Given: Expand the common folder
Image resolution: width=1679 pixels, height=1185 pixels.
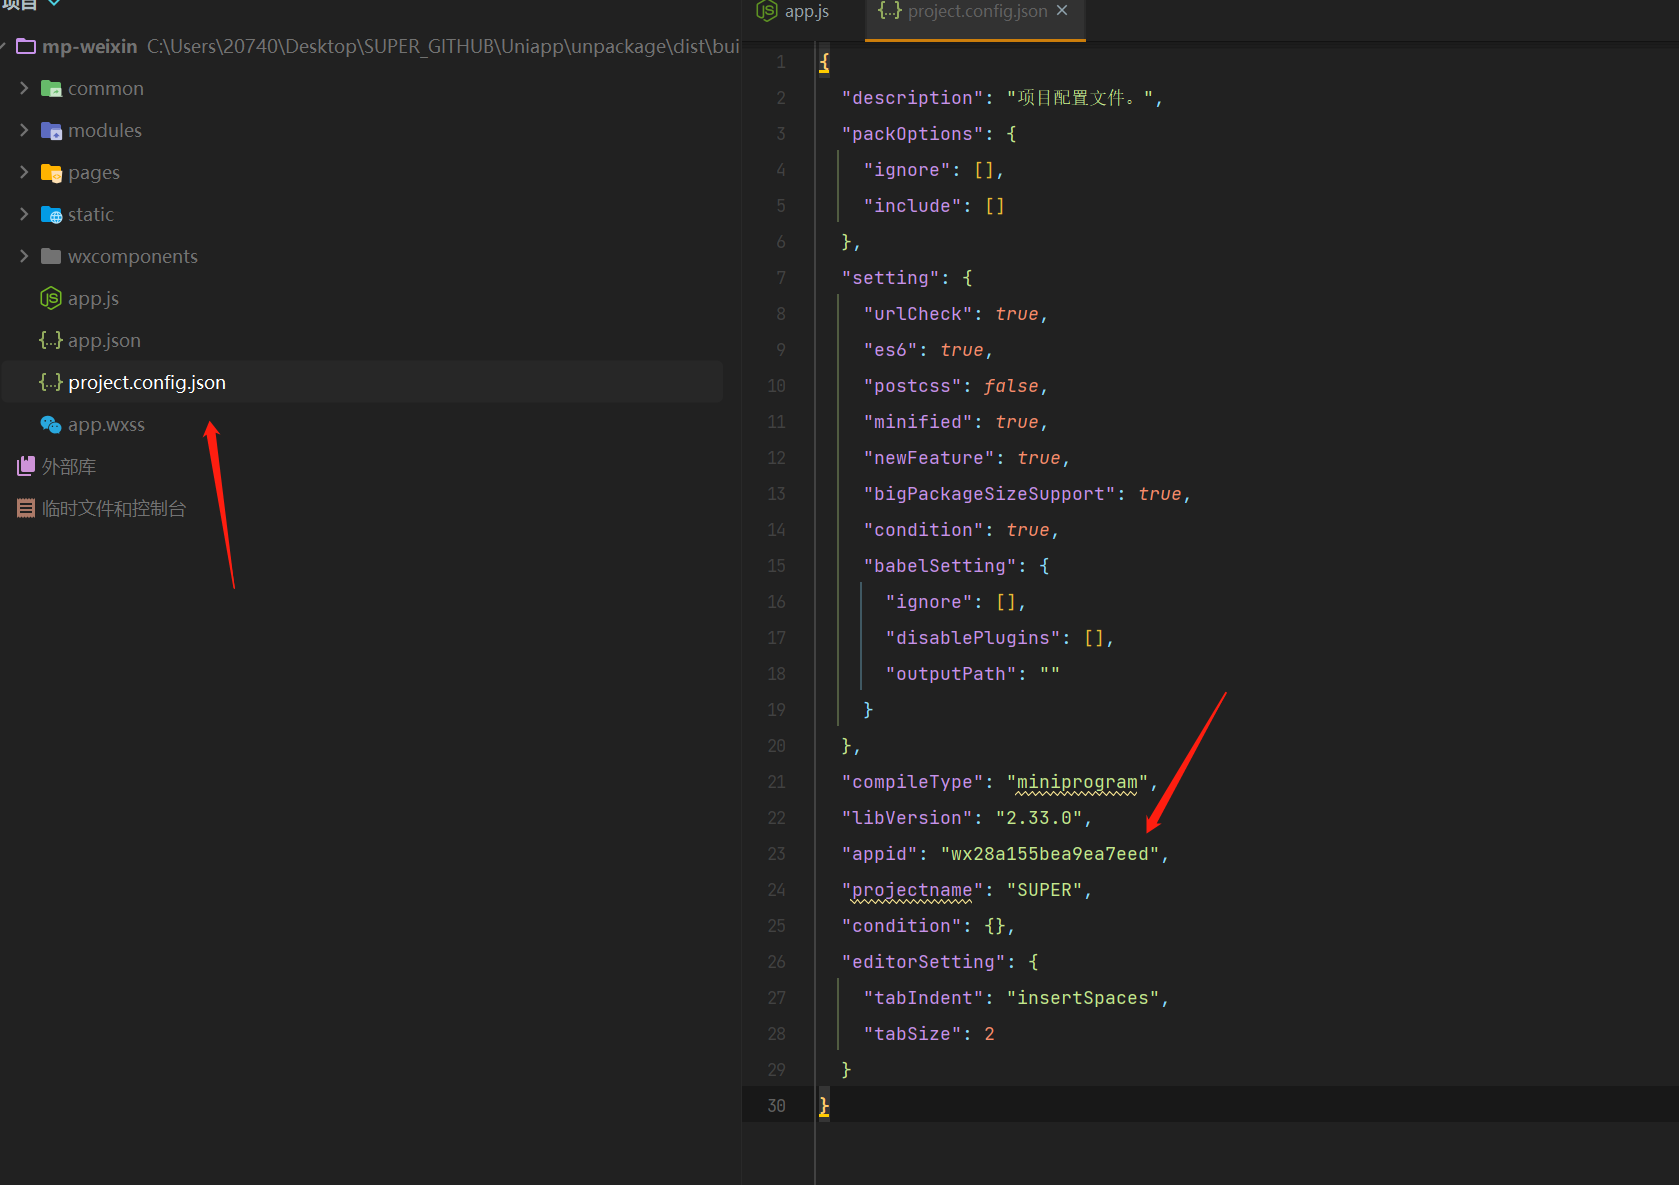Looking at the screenshot, I should [x=24, y=88].
